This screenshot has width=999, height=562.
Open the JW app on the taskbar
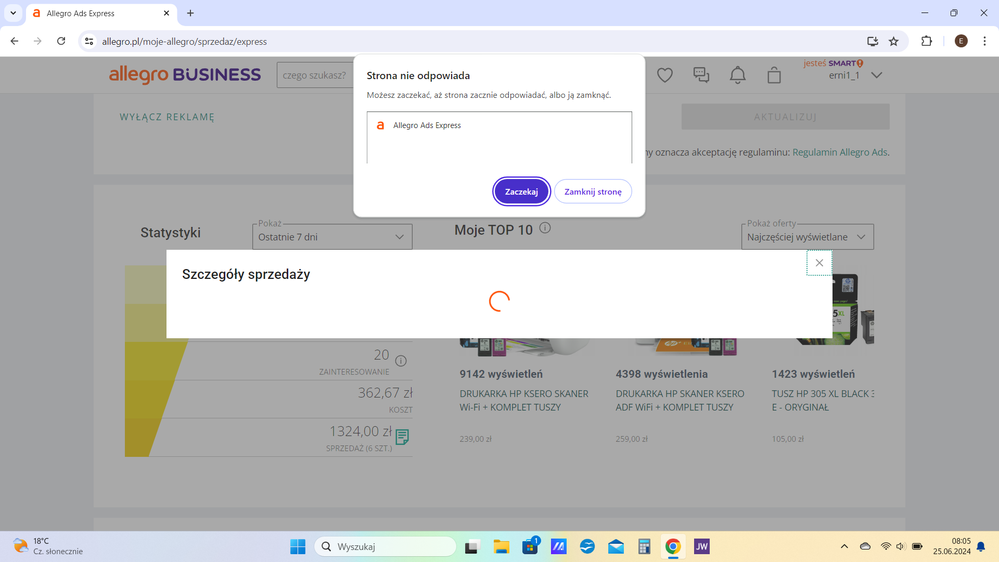pos(701,547)
